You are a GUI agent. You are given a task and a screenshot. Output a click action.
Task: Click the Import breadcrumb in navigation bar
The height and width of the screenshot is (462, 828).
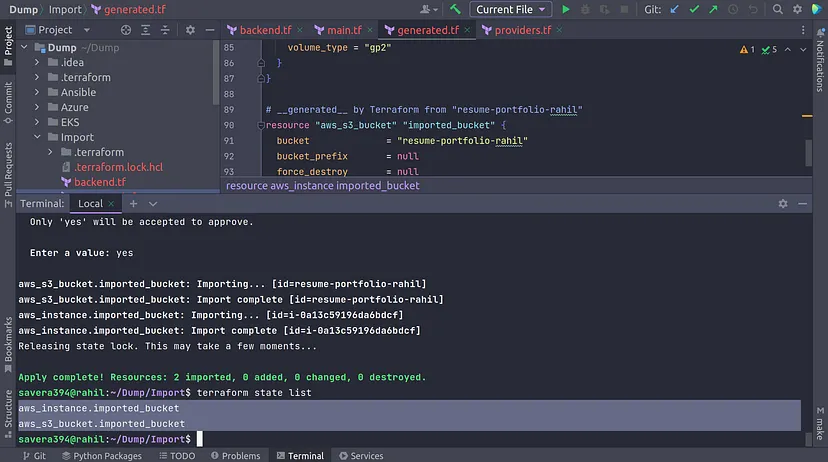click(x=65, y=10)
